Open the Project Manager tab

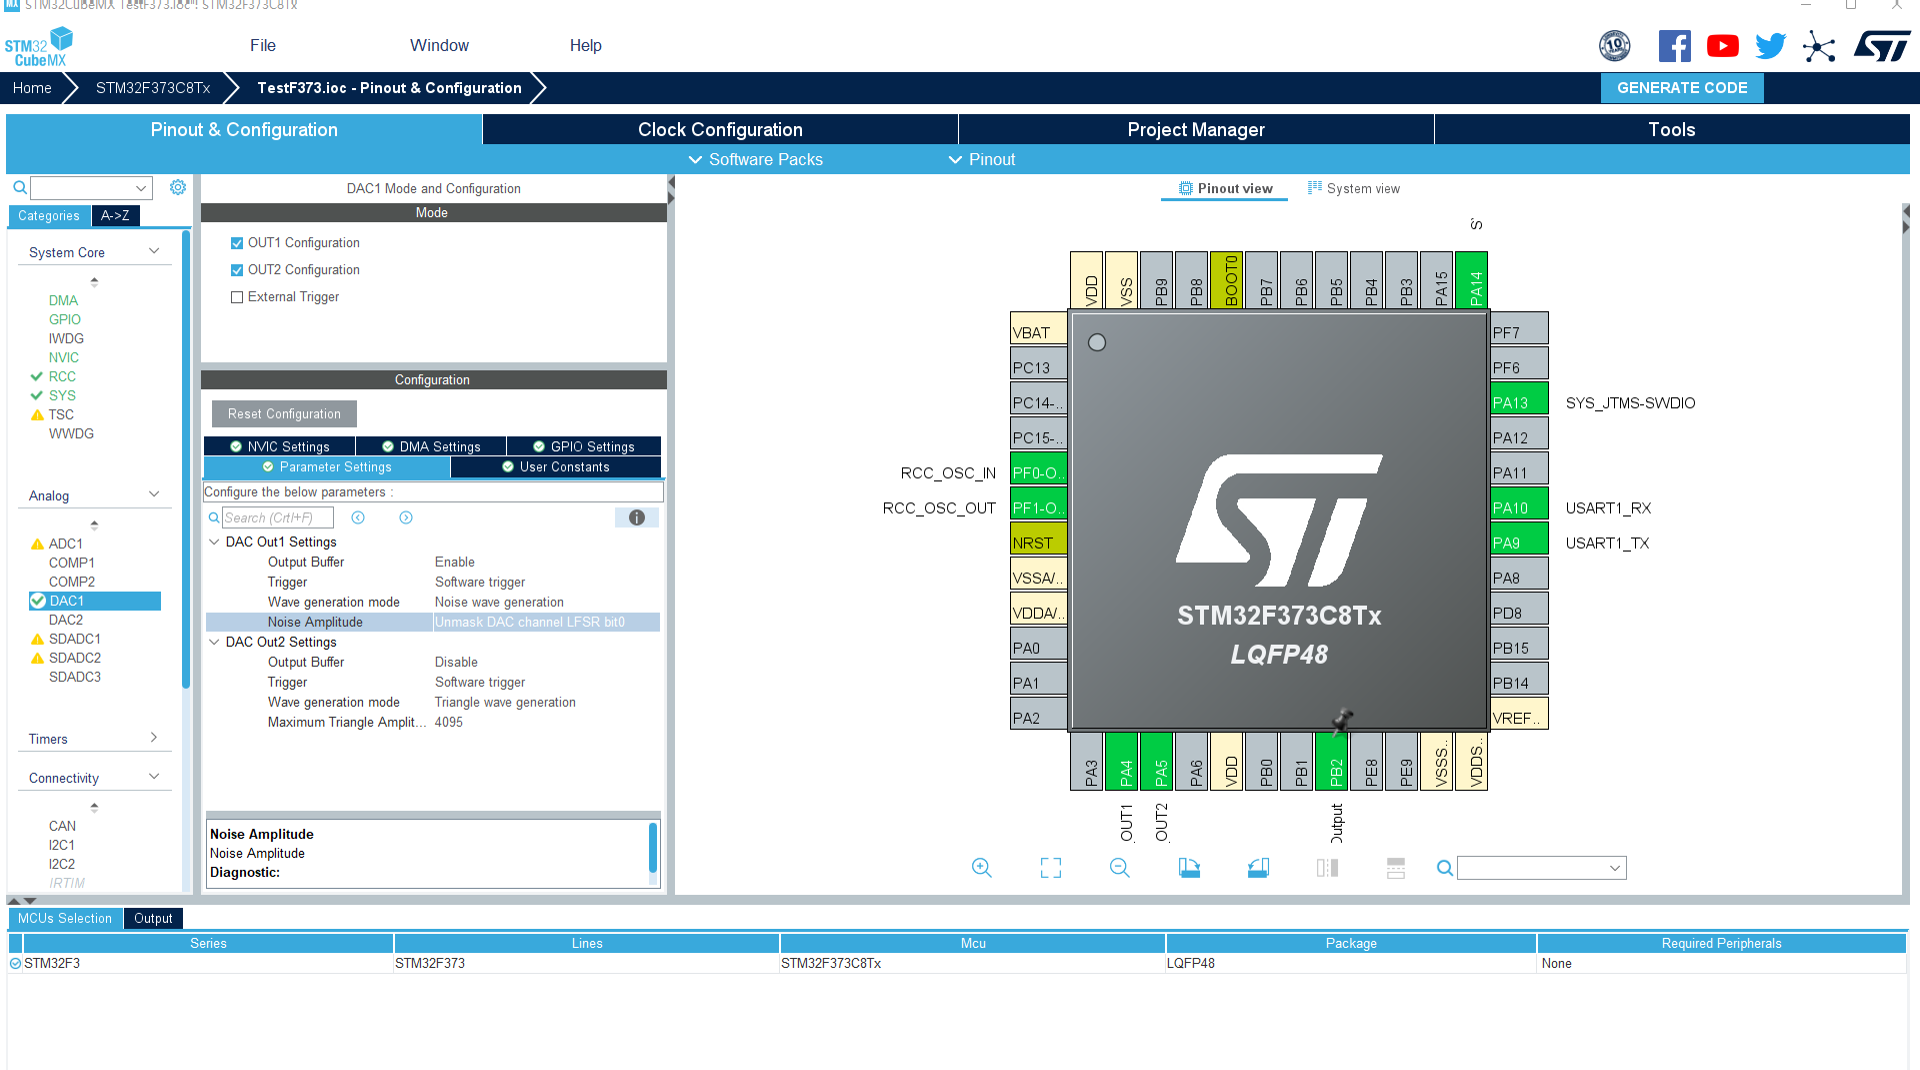pyautogui.click(x=1196, y=129)
